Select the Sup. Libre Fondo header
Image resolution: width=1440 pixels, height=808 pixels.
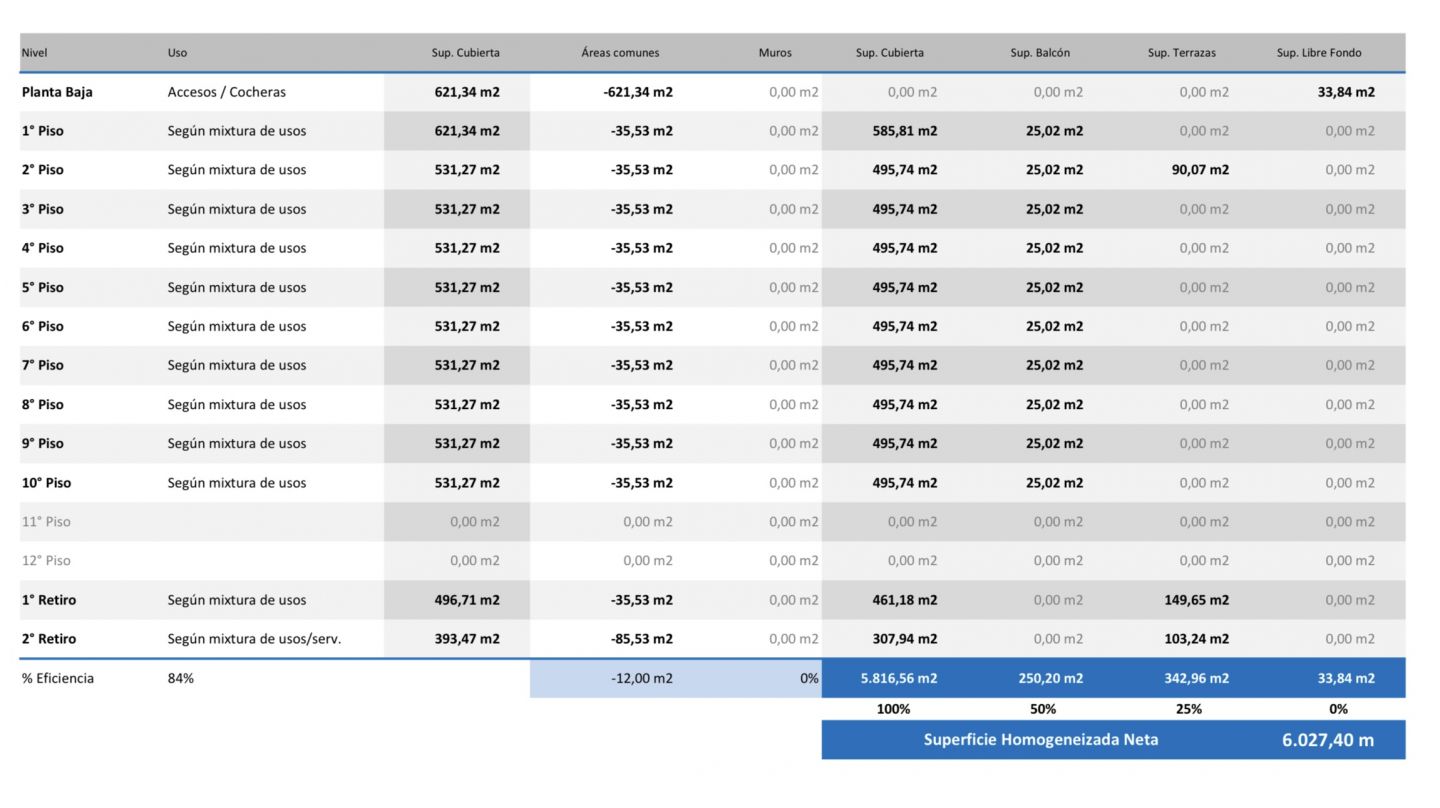tap(1318, 53)
